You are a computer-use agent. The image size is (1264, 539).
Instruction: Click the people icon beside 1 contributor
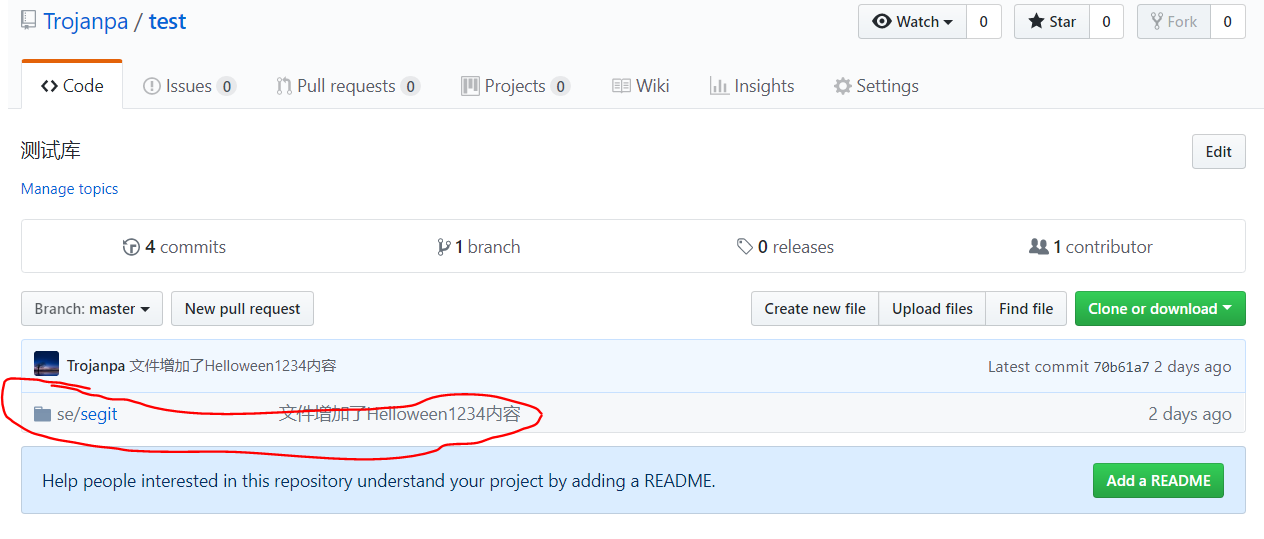[x=1039, y=246]
